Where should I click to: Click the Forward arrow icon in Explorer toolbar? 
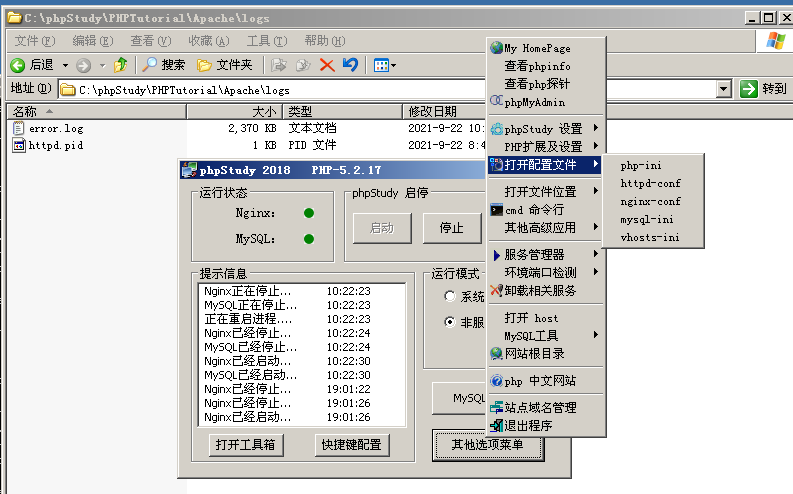(x=83, y=65)
